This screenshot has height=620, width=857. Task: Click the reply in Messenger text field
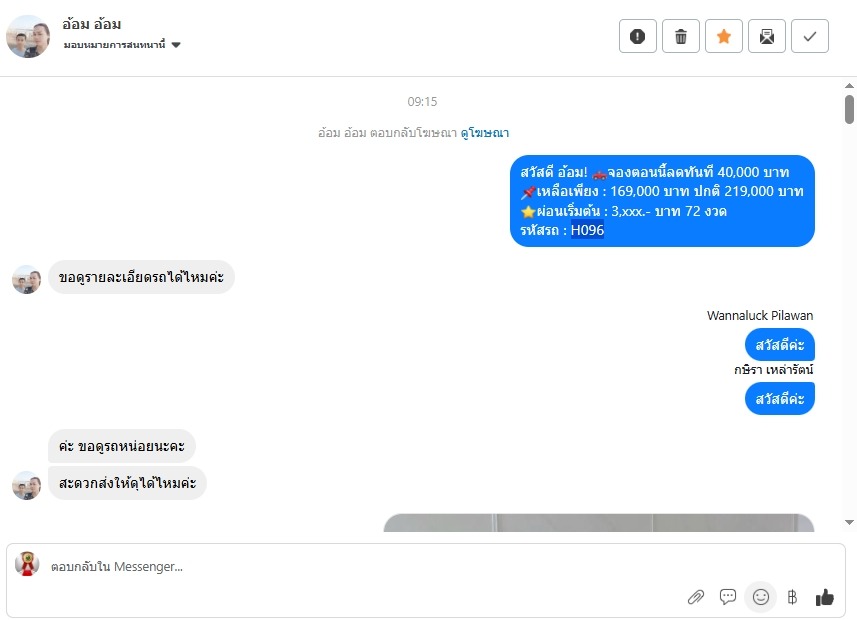361,566
